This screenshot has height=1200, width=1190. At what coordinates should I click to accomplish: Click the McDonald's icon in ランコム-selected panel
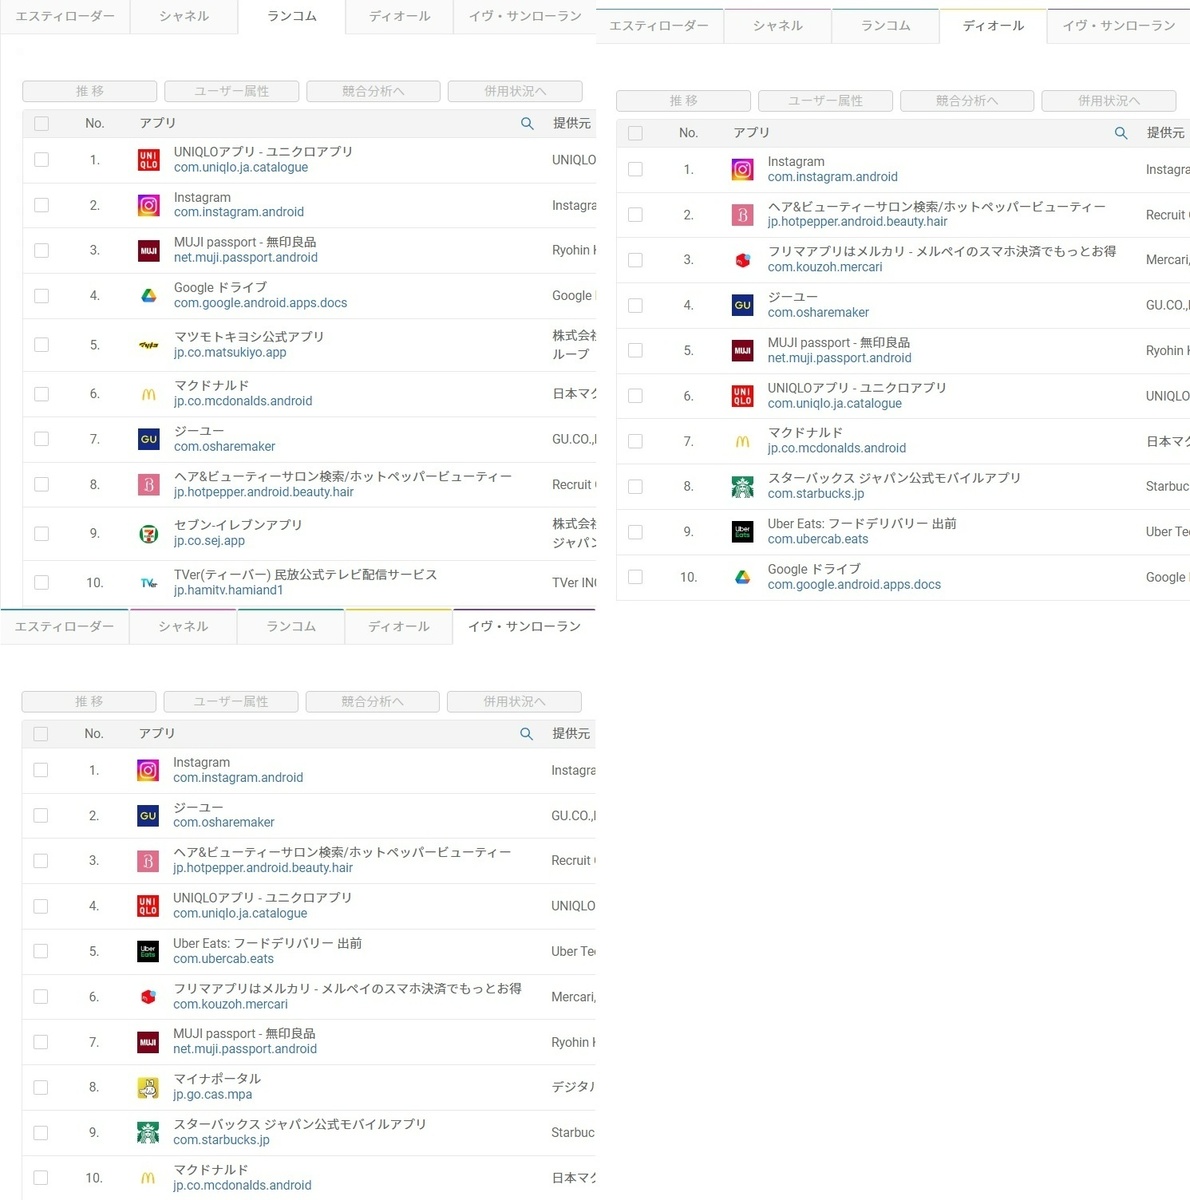tap(148, 394)
